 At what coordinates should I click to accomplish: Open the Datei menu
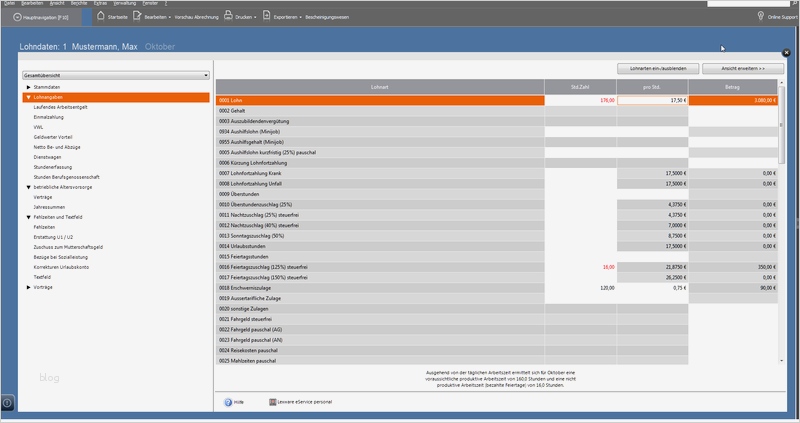[x=9, y=3]
